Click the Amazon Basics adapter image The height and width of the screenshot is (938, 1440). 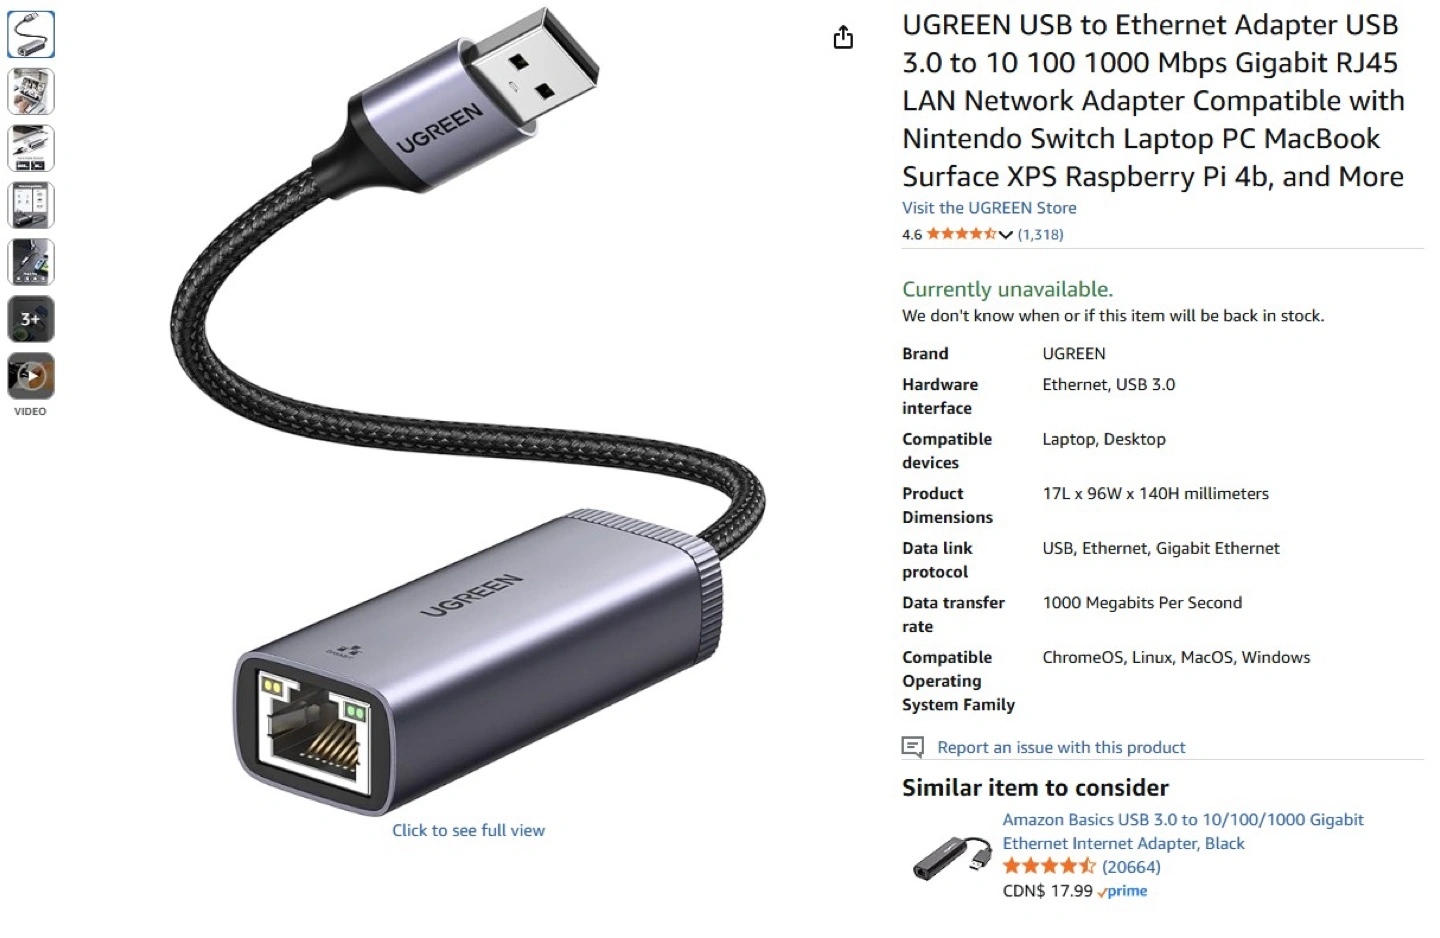951,857
